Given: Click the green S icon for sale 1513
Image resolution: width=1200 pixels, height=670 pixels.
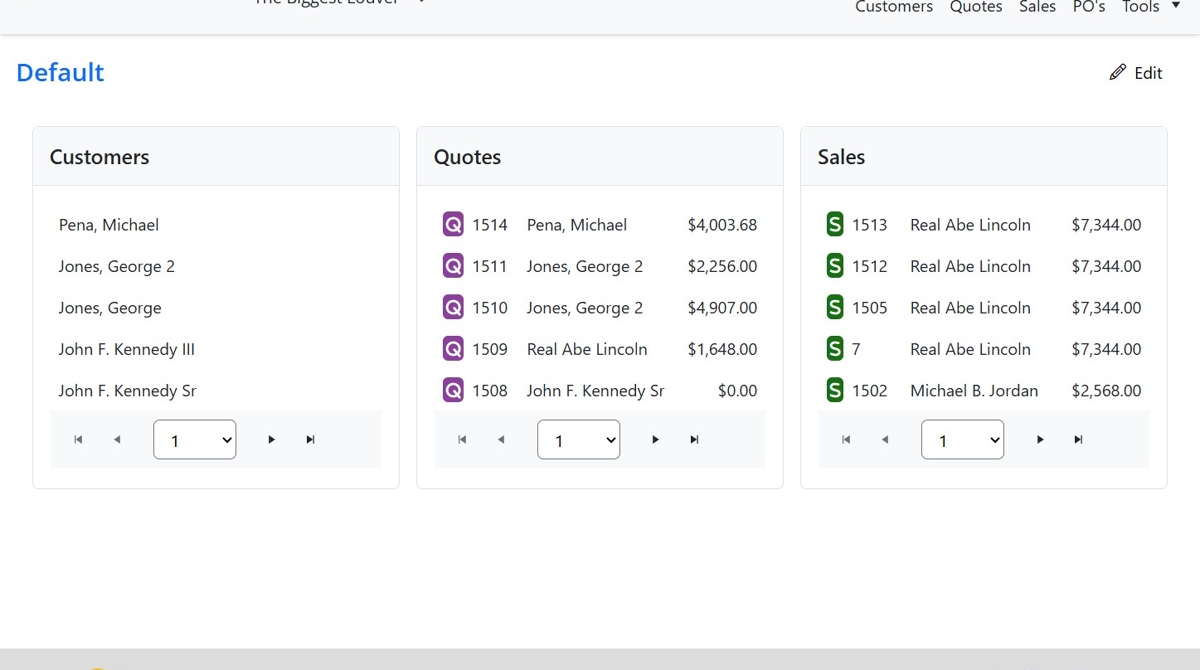Looking at the screenshot, I should [835, 225].
